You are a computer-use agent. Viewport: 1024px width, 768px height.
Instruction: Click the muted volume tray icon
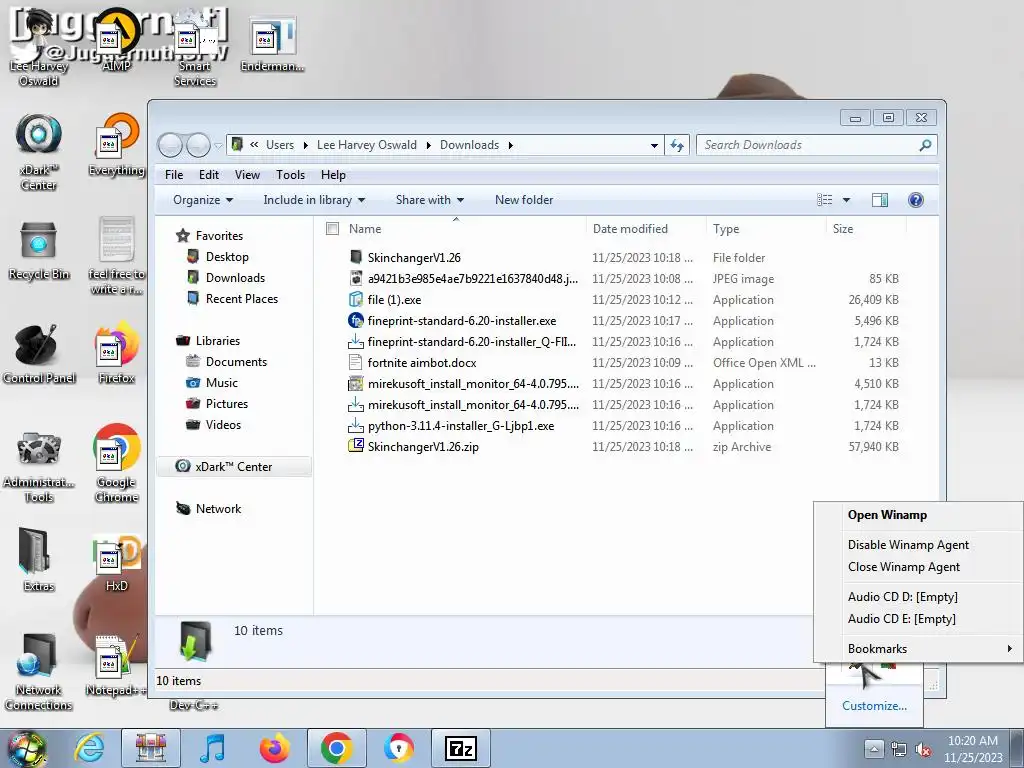923,750
